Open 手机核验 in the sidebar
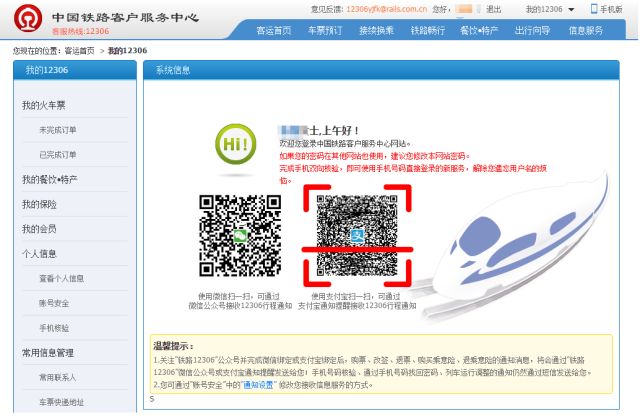The width and height of the screenshot is (640, 417). (x=54, y=328)
